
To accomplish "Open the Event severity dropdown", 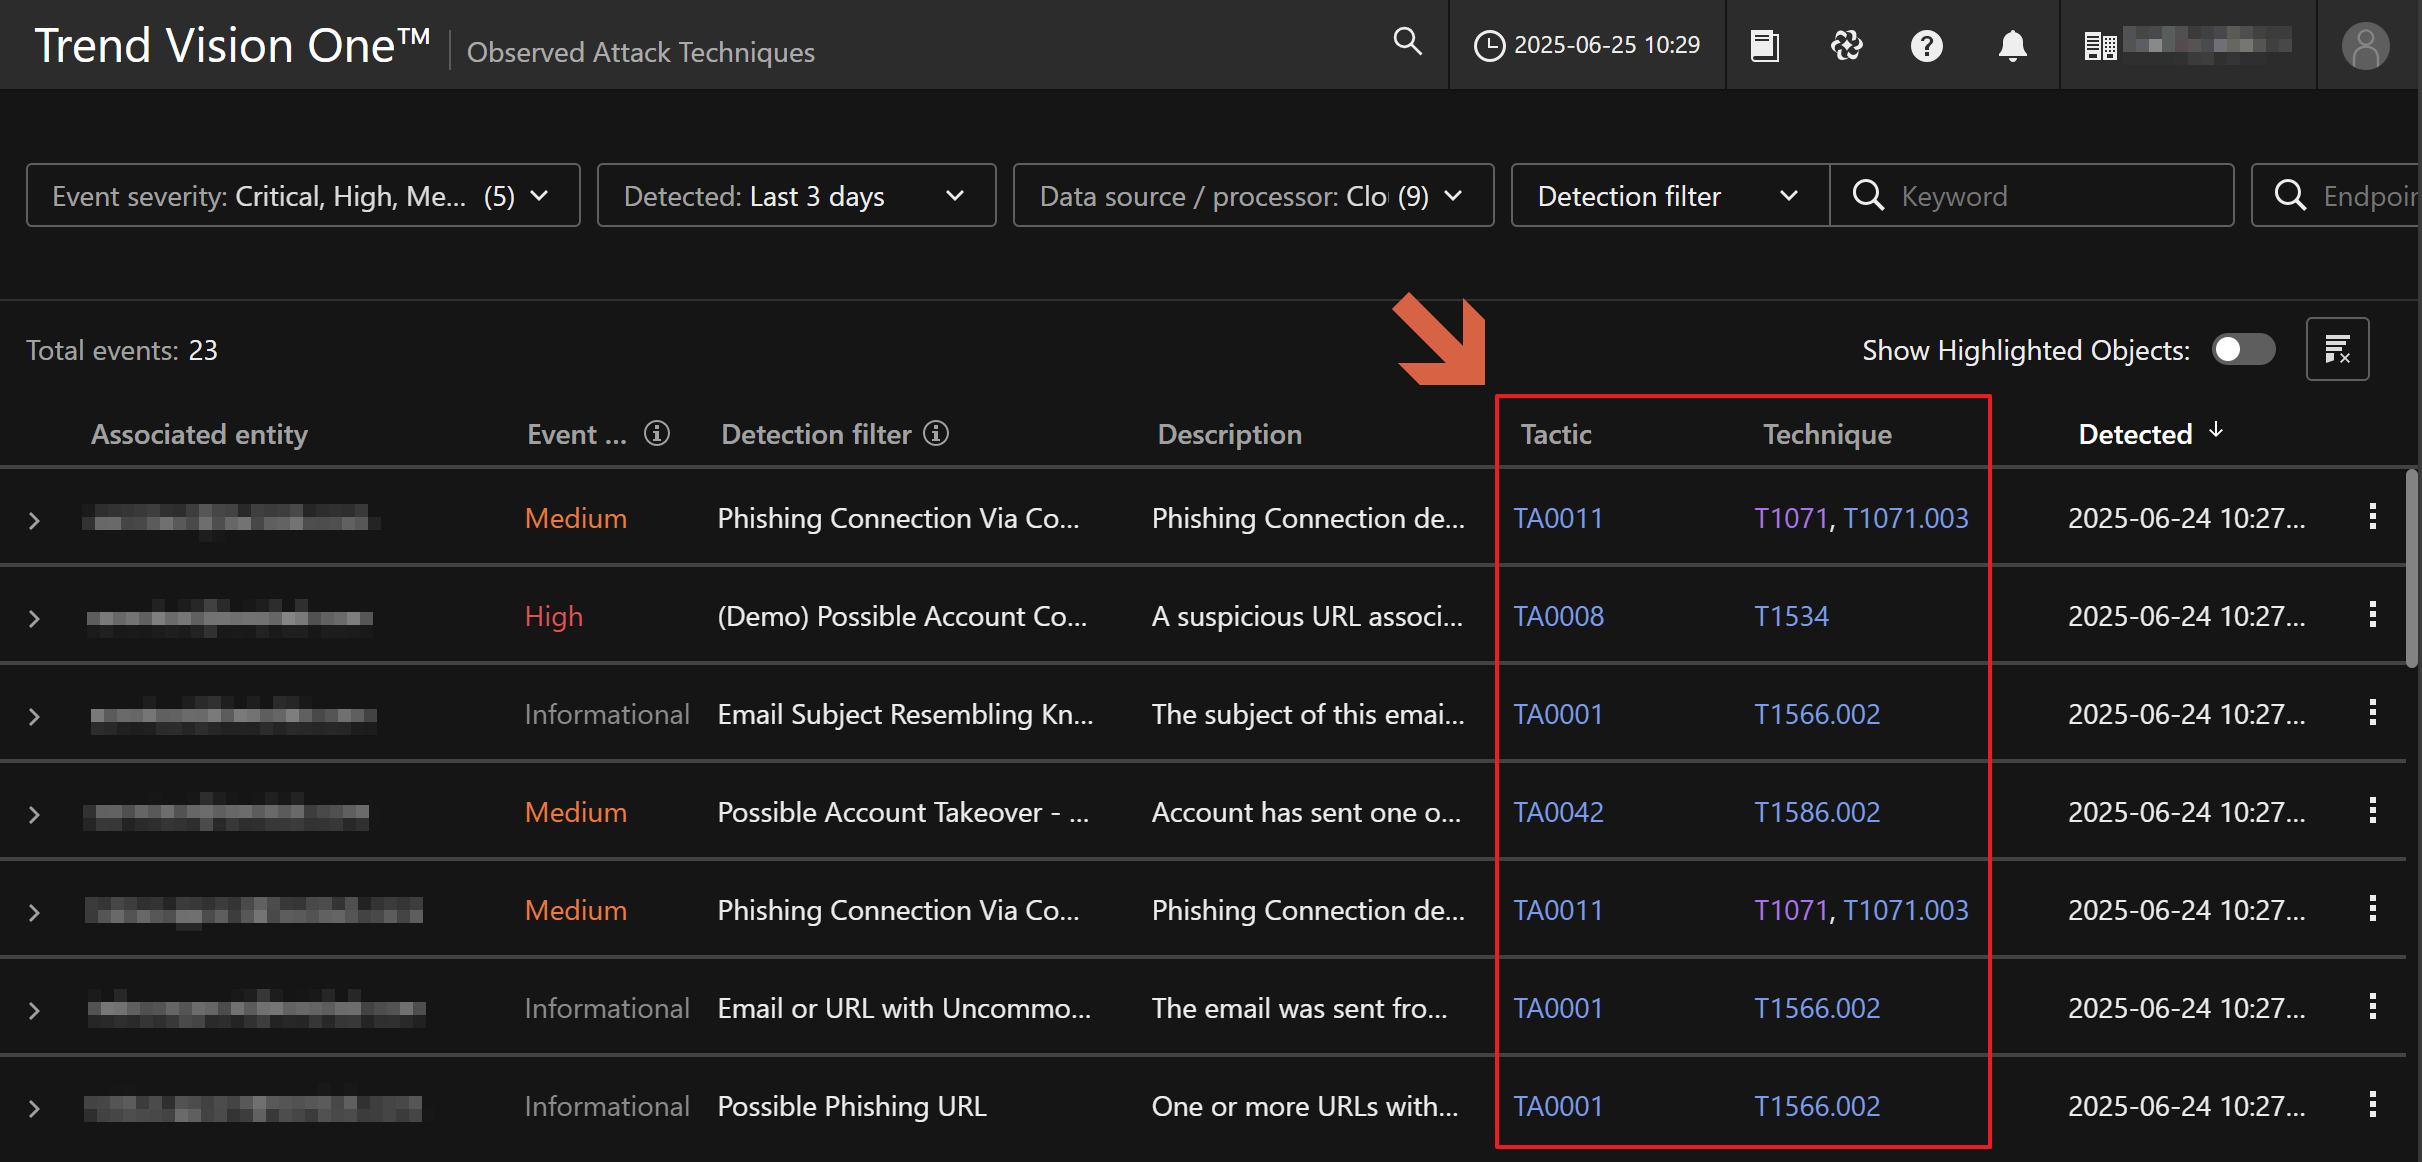I will (x=302, y=196).
